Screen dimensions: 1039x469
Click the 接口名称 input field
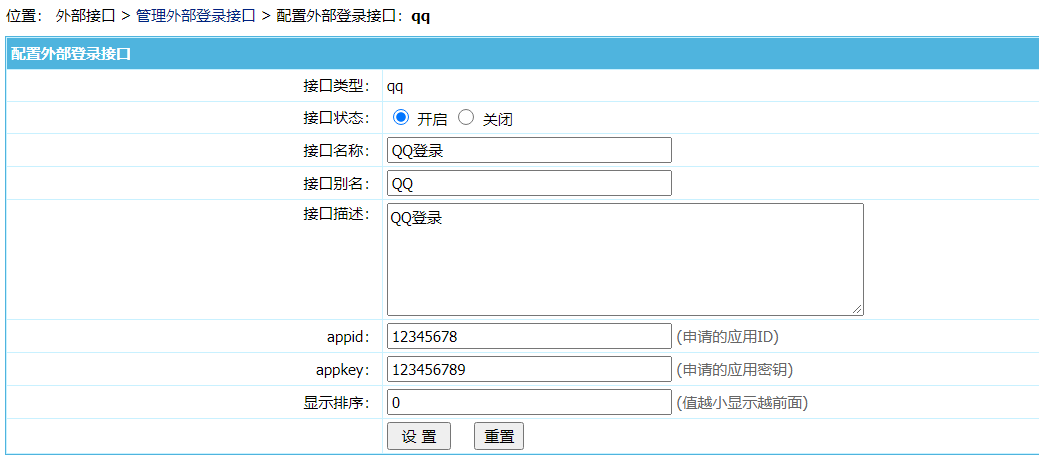[x=529, y=150]
